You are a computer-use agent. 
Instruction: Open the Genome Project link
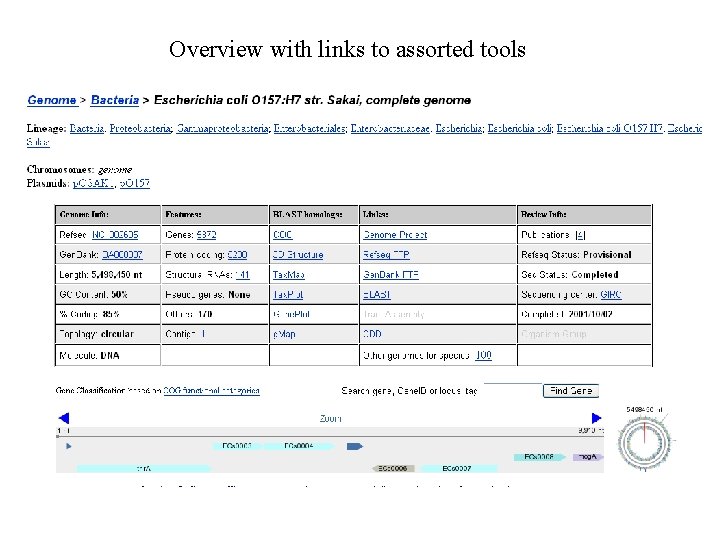[x=395, y=235]
